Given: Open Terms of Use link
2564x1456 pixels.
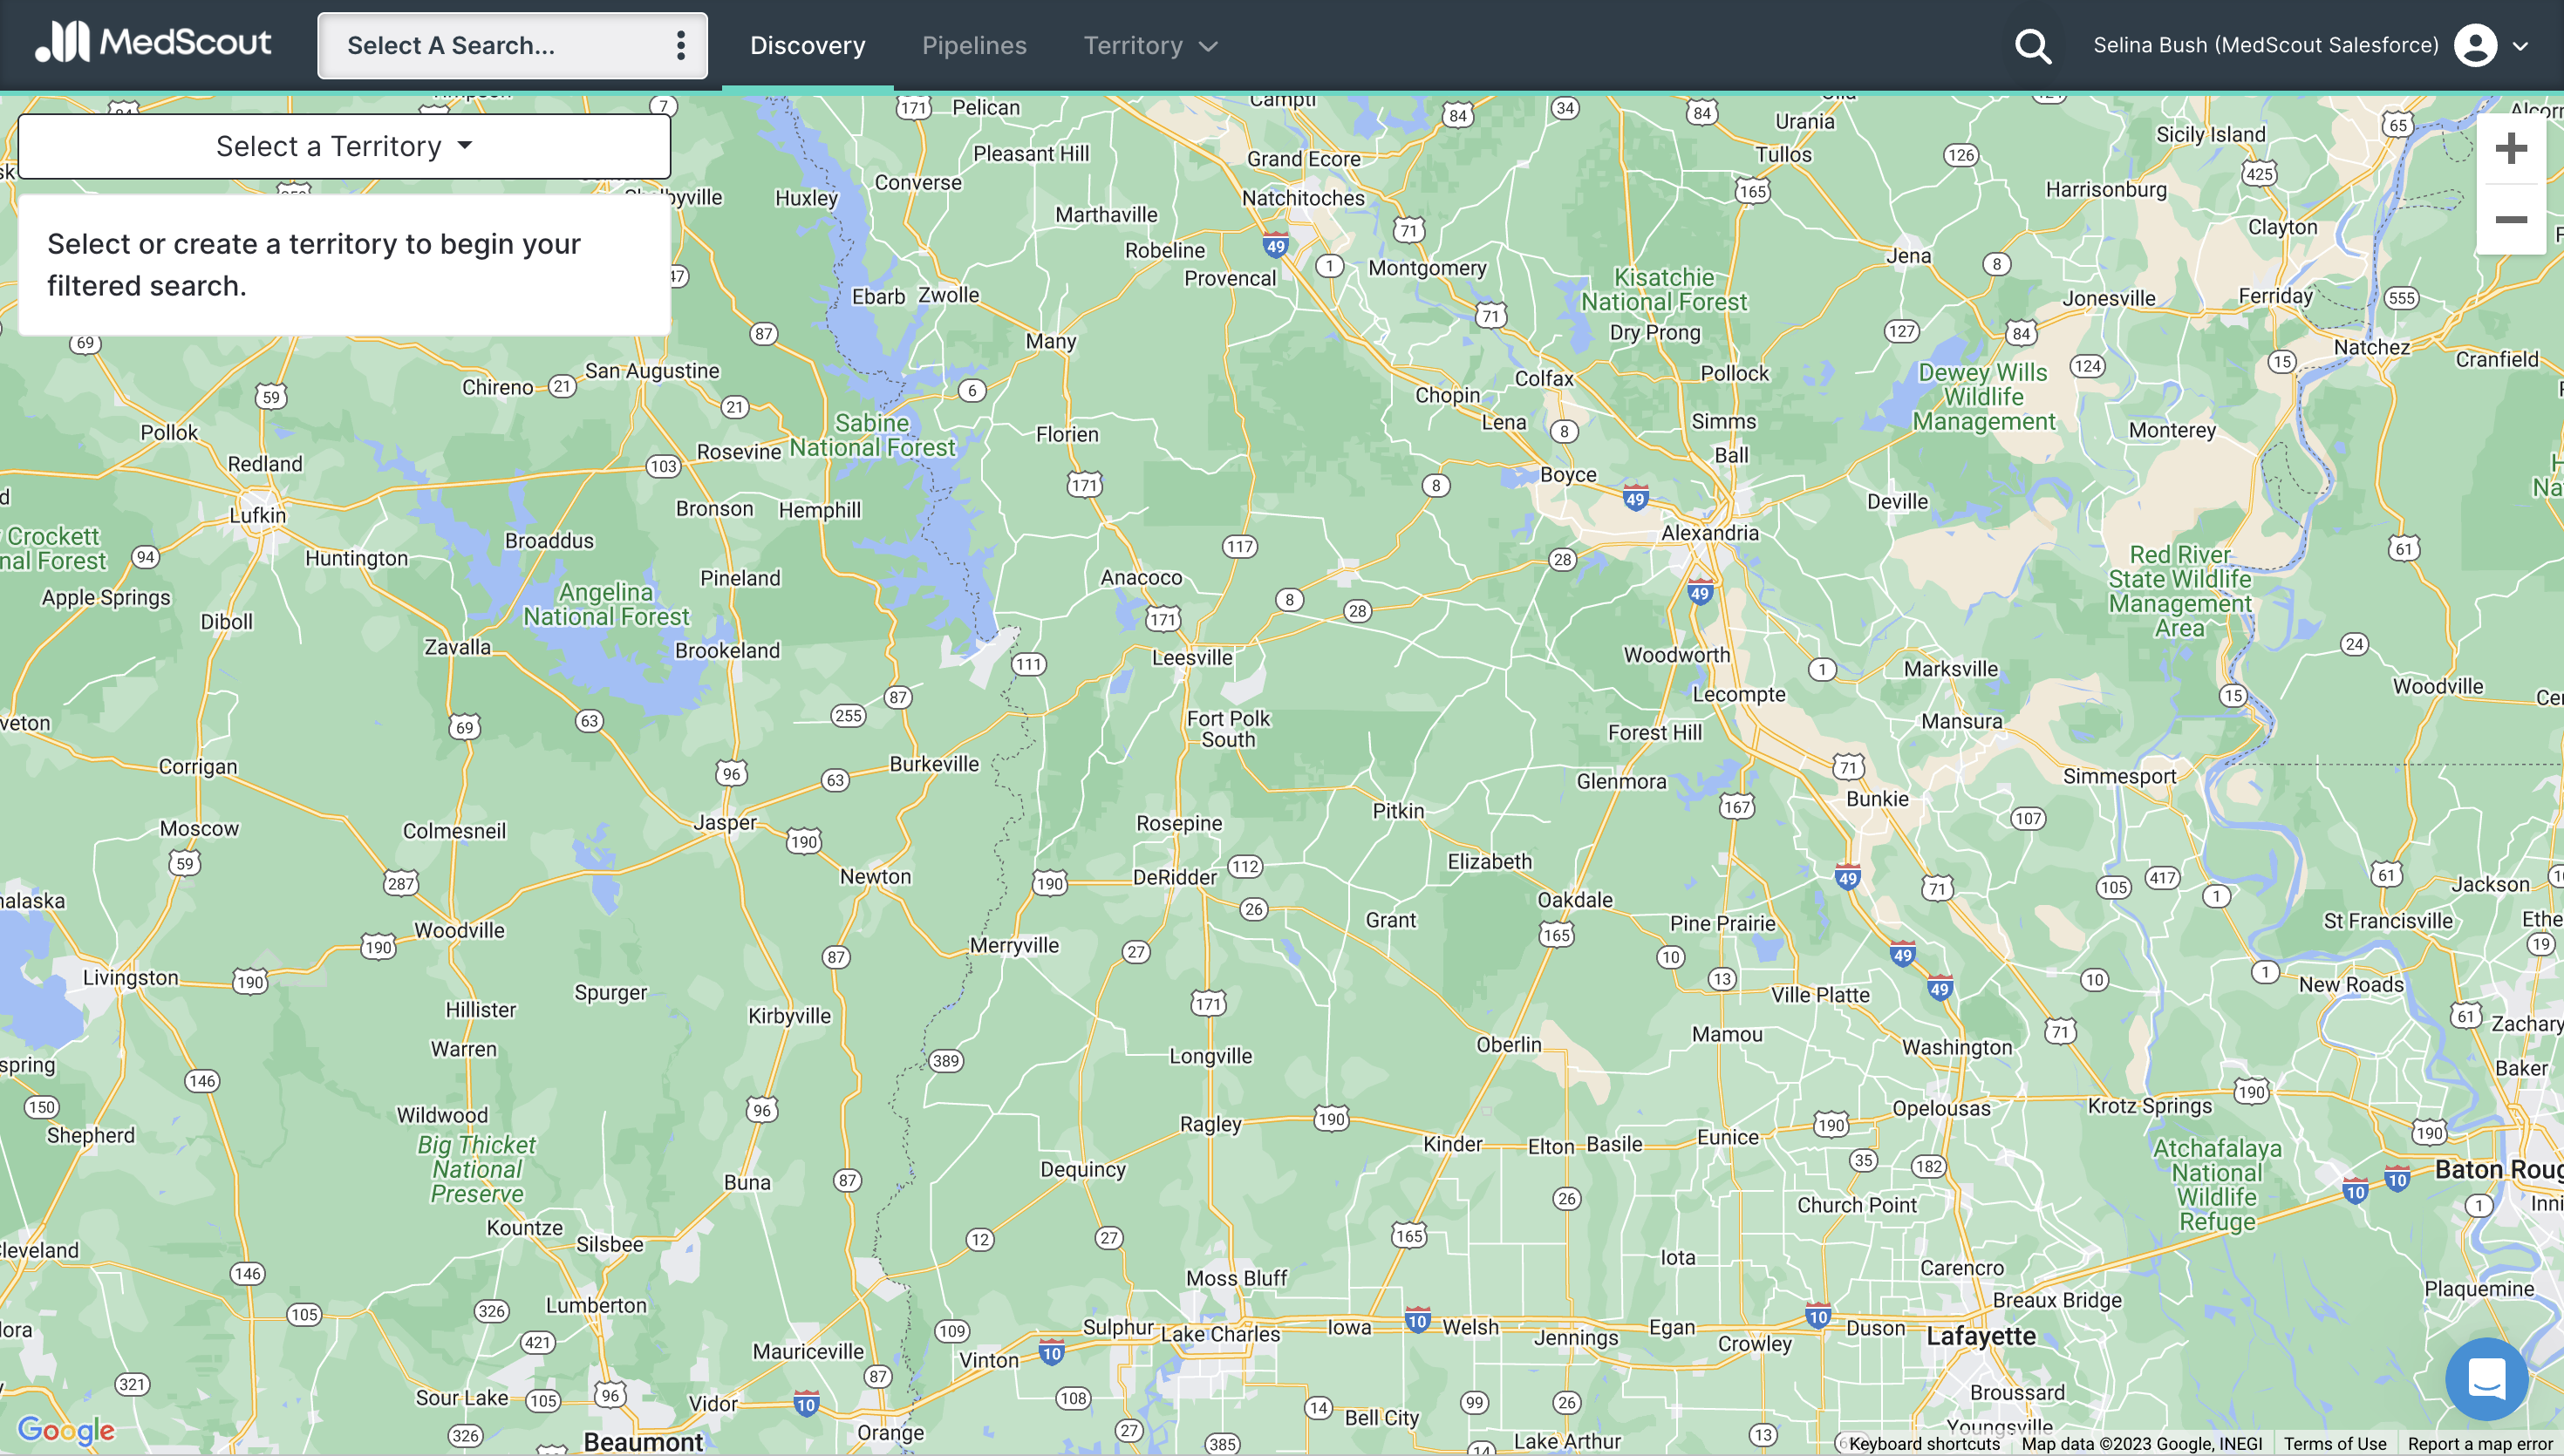Looking at the screenshot, I should click(2334, 1443).
